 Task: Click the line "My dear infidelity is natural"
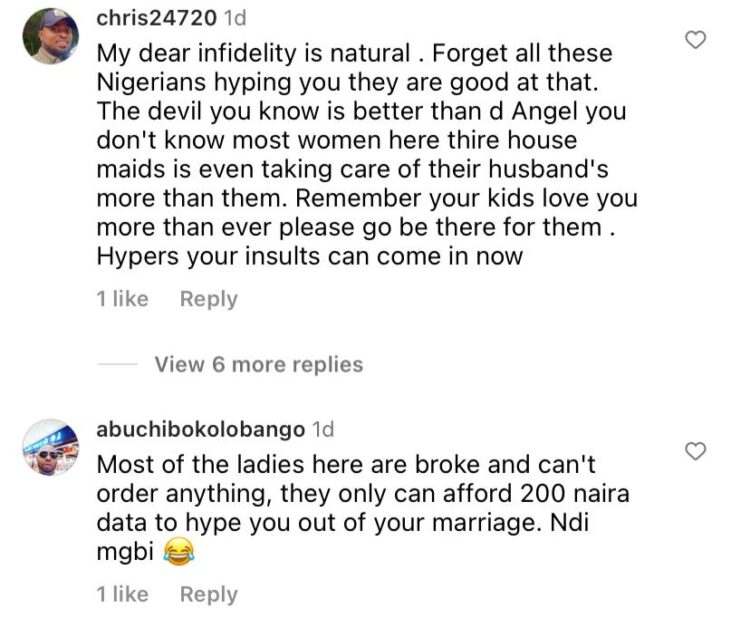(x=265, y=53)
